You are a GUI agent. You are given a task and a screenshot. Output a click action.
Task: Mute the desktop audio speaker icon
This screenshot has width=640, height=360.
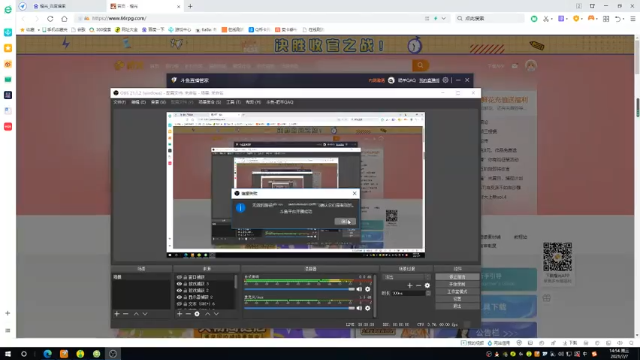[359, 289]
